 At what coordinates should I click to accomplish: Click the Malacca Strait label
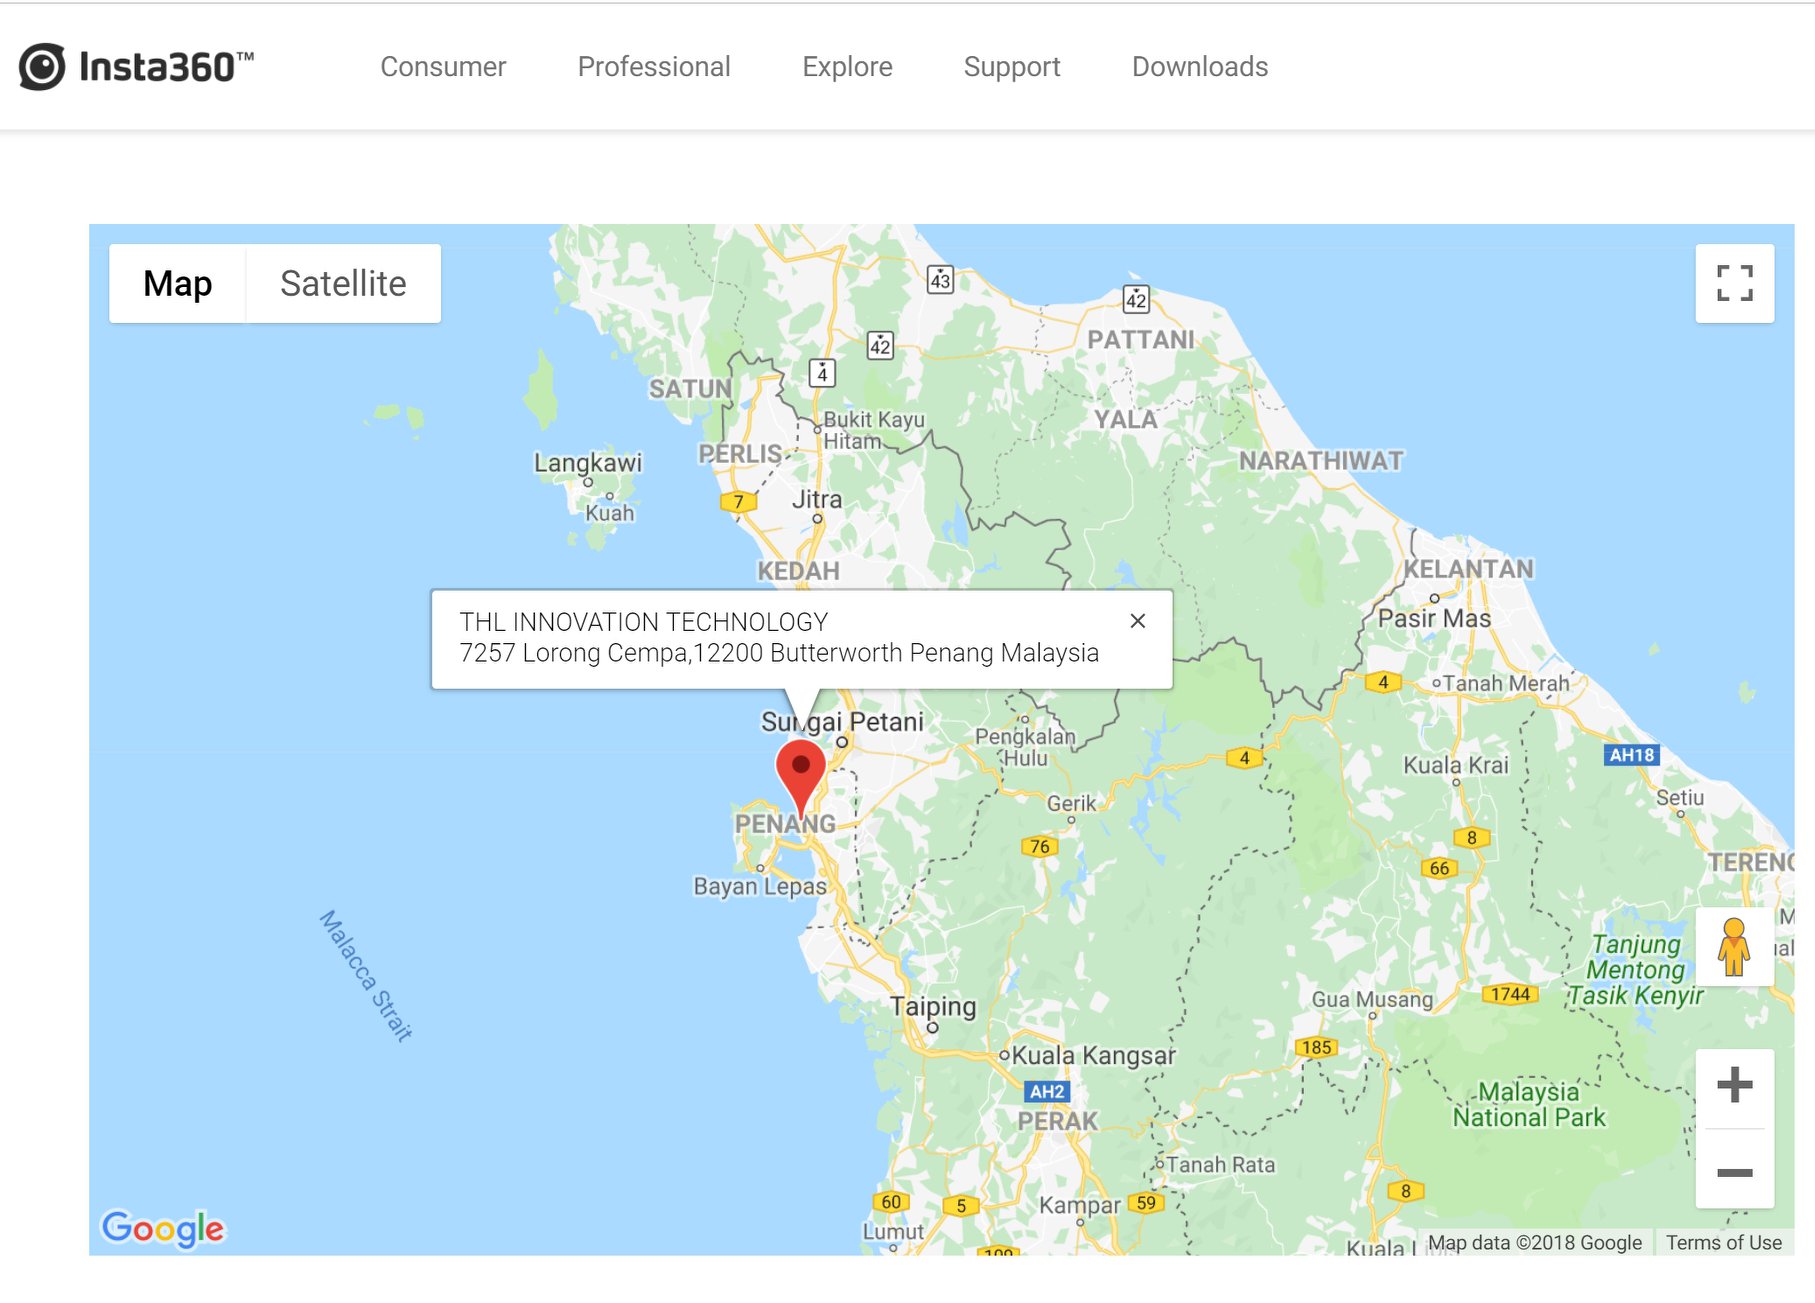tap(365, 976)
